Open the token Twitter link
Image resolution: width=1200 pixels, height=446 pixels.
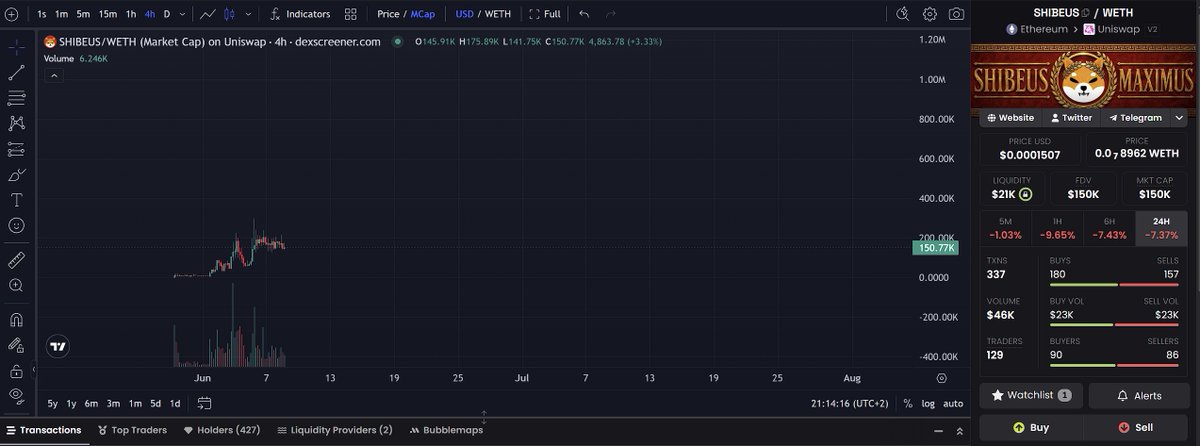pyautogui.click(x=1070, y=118)
